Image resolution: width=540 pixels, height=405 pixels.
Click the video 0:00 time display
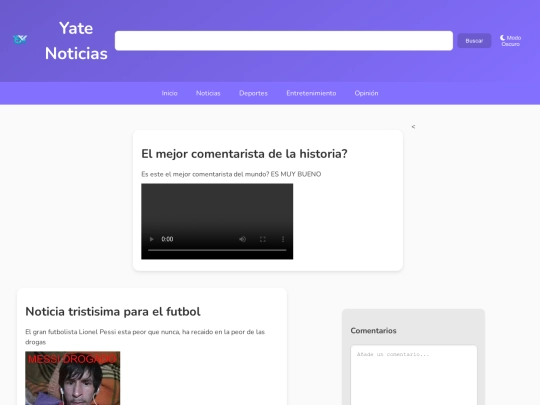click(x=167, y=239)
